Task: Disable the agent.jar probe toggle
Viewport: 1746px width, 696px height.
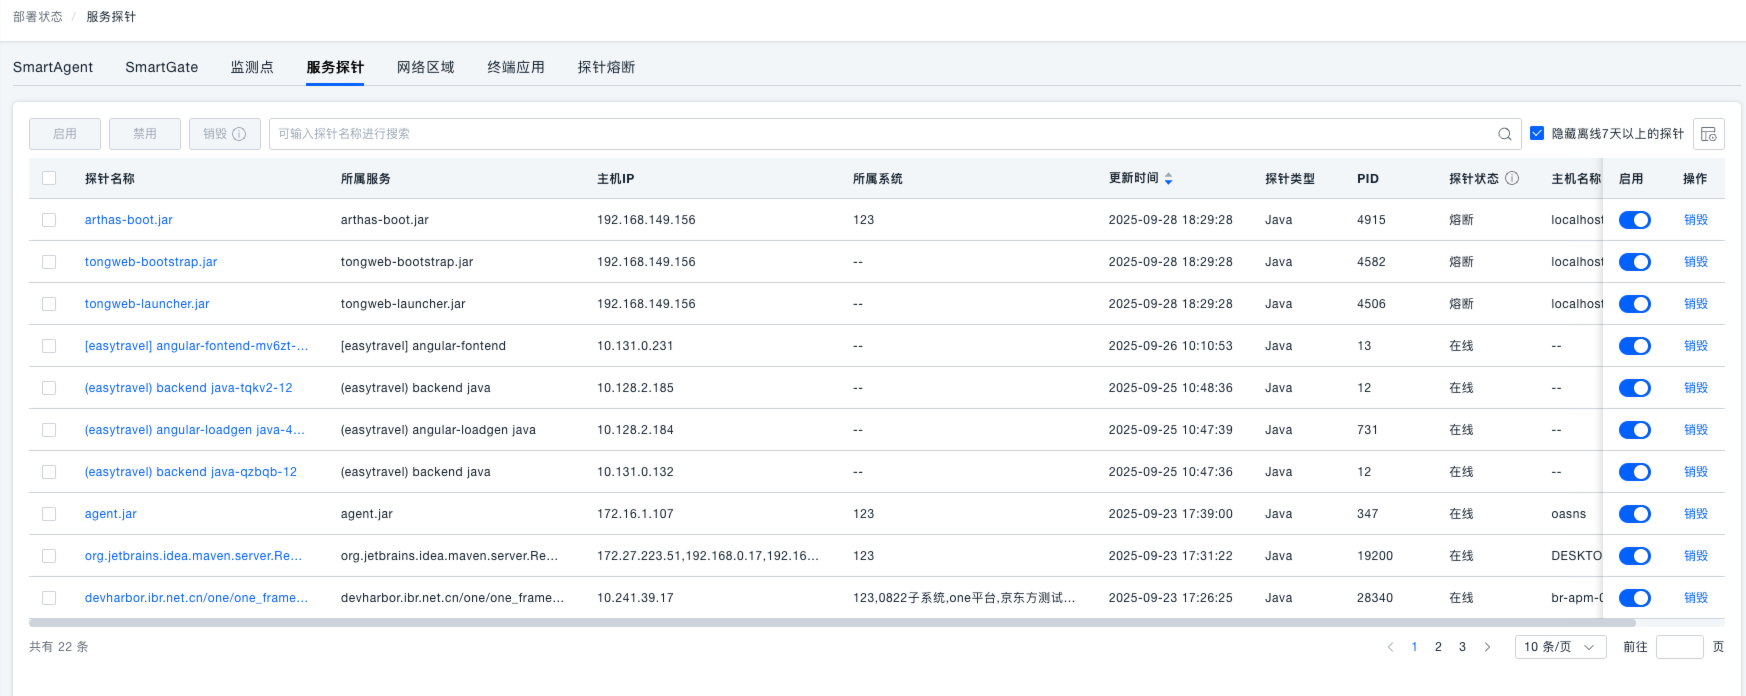Action: [1634, 514]
